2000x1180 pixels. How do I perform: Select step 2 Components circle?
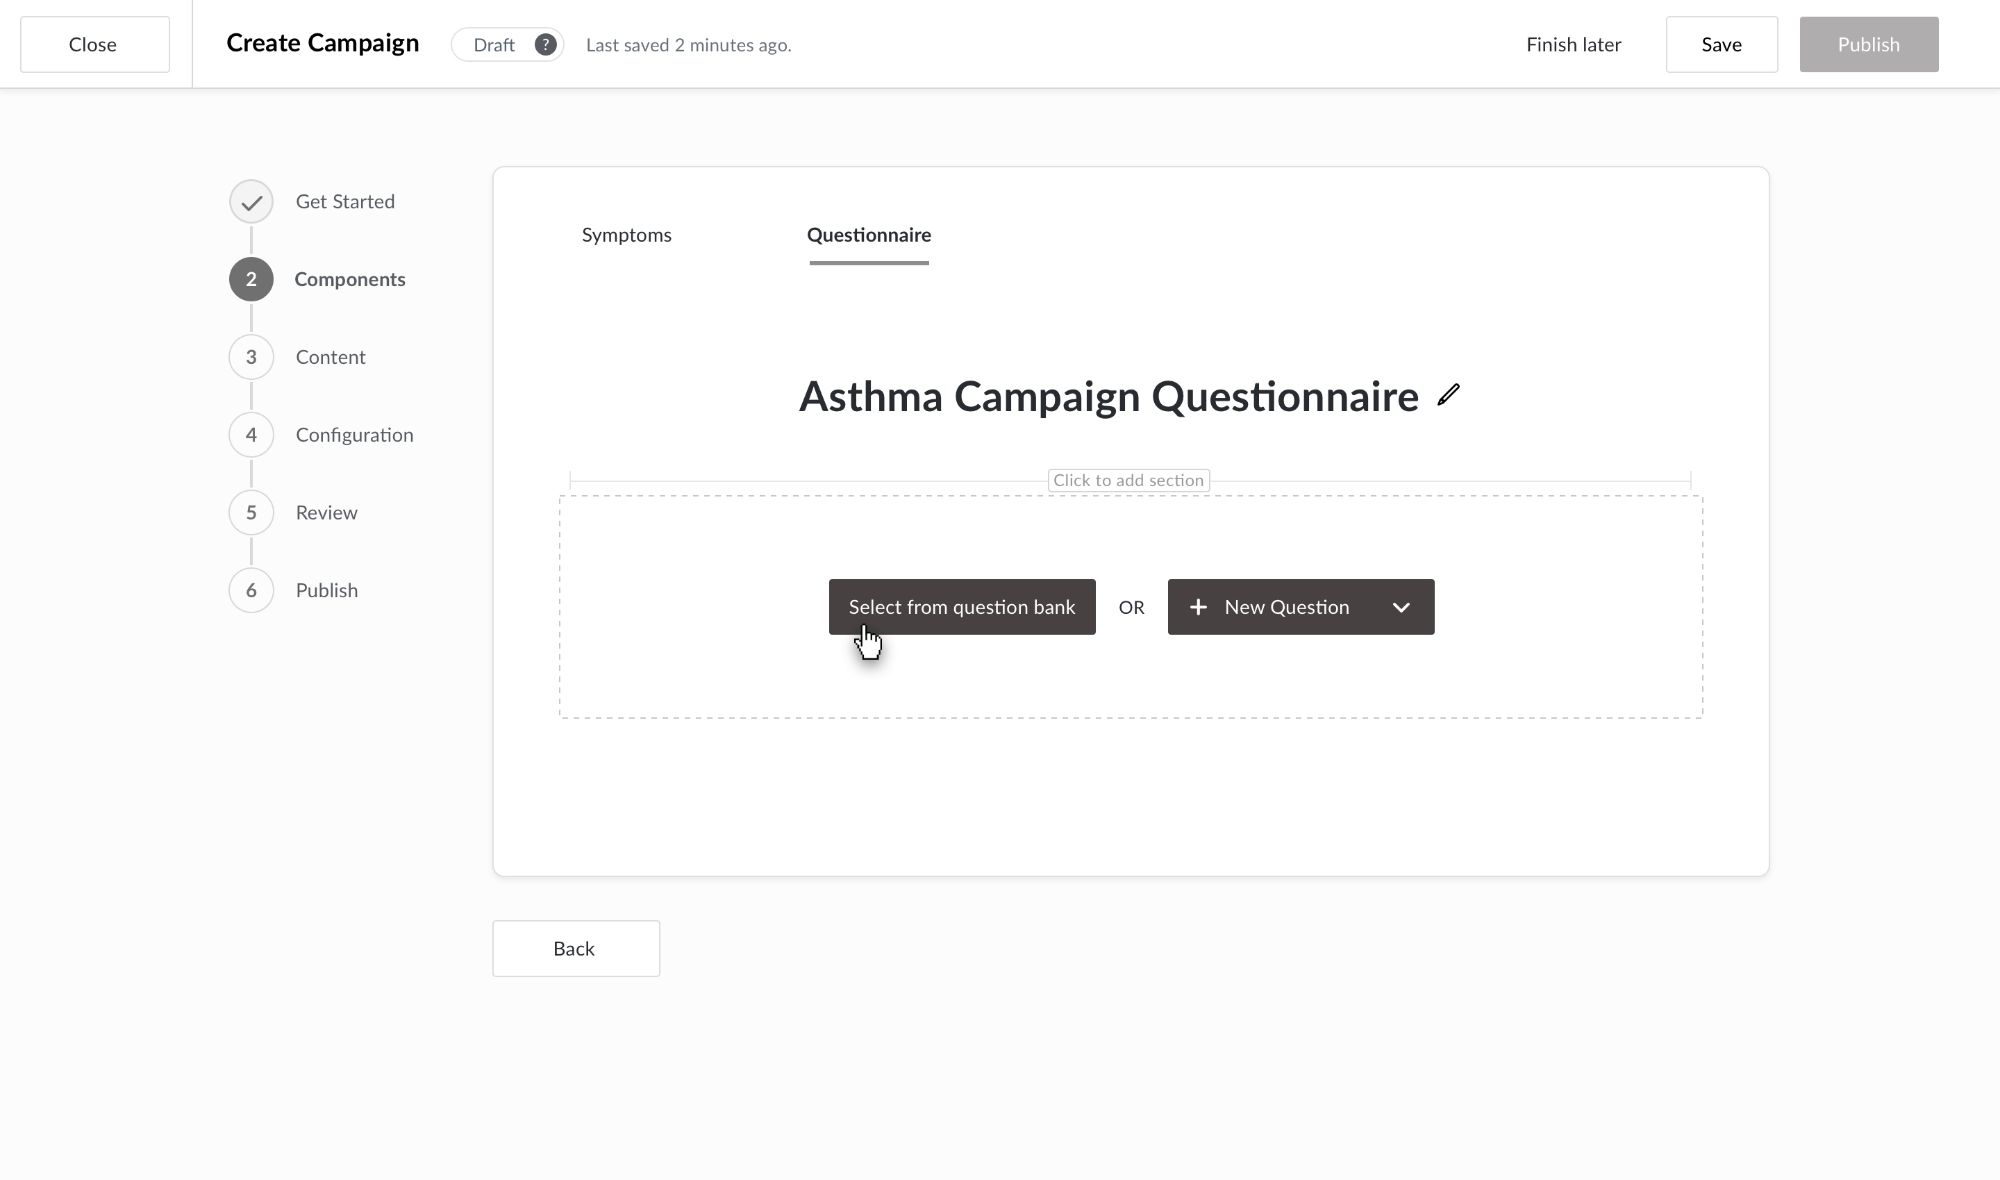(x=251, y=280)
